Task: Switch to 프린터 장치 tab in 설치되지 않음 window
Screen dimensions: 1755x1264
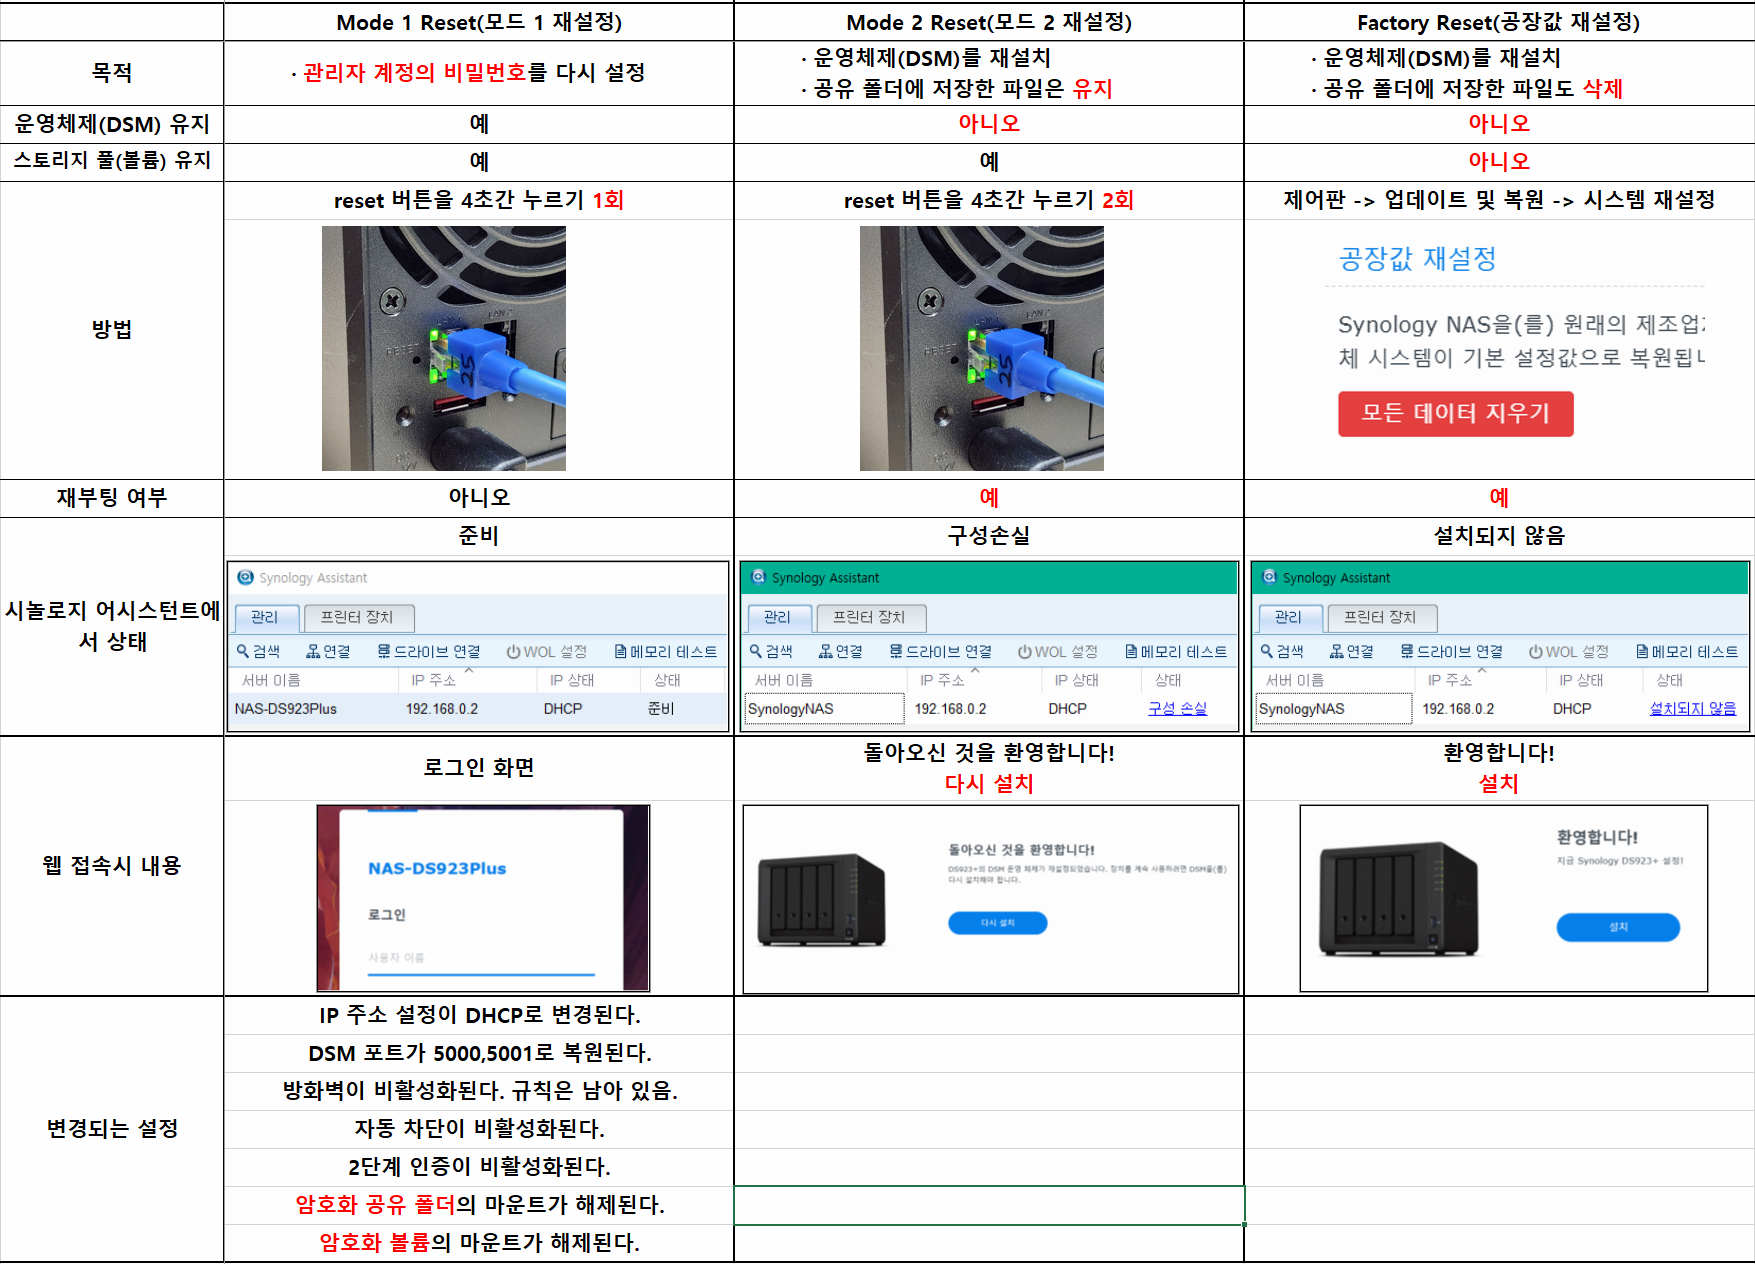Action: pos(1379,617)
